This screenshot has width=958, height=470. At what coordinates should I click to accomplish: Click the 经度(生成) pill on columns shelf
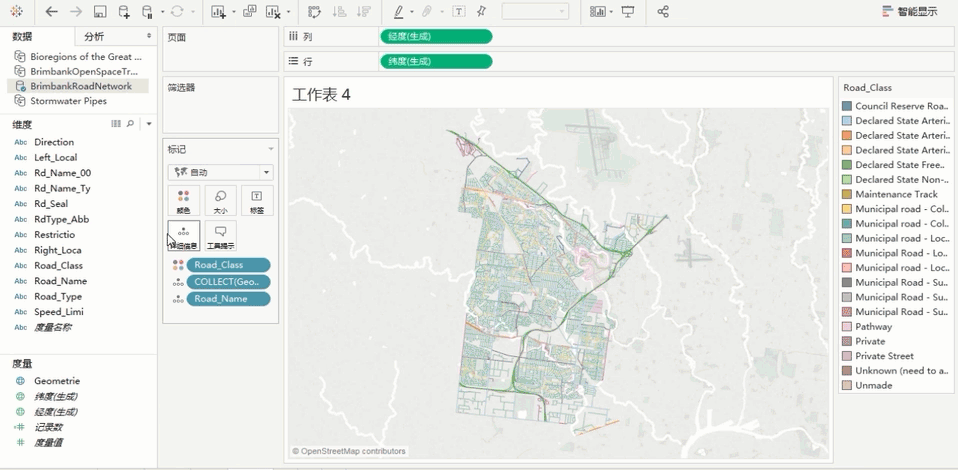[x=436, y=37]
